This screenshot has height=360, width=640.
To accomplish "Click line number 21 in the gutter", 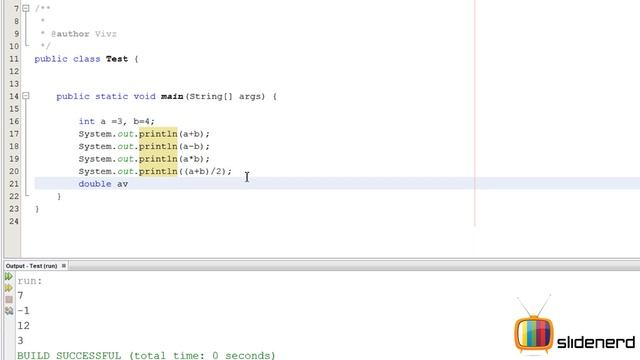I will 14,184.
